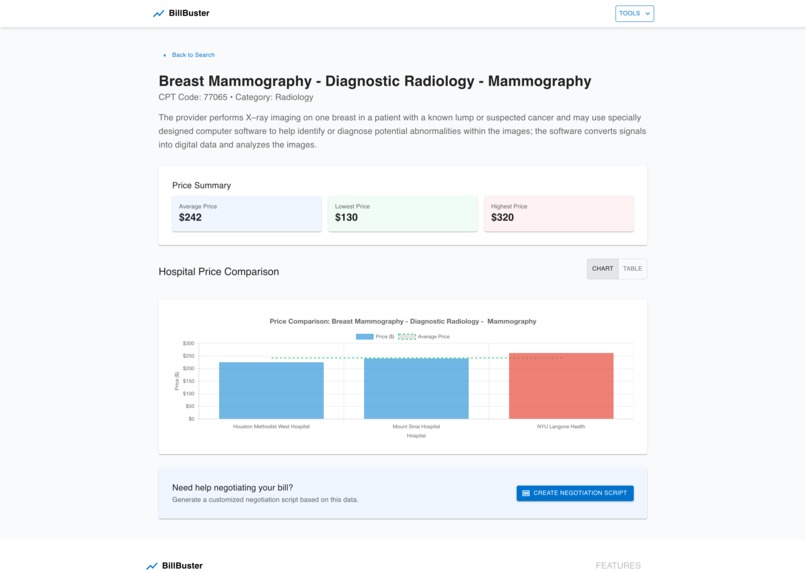806x573 pixels.
Task: Click the Hospital Price Comparison heading
Action: point(218,272)
